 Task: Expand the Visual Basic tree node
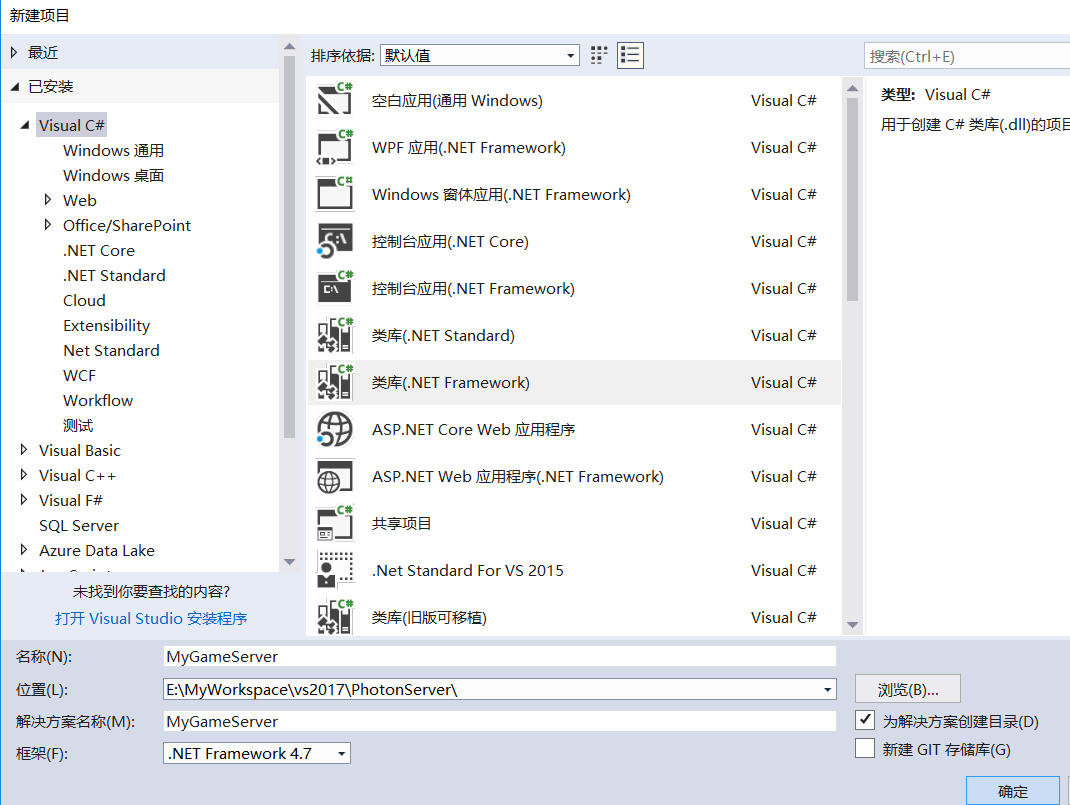24,450
